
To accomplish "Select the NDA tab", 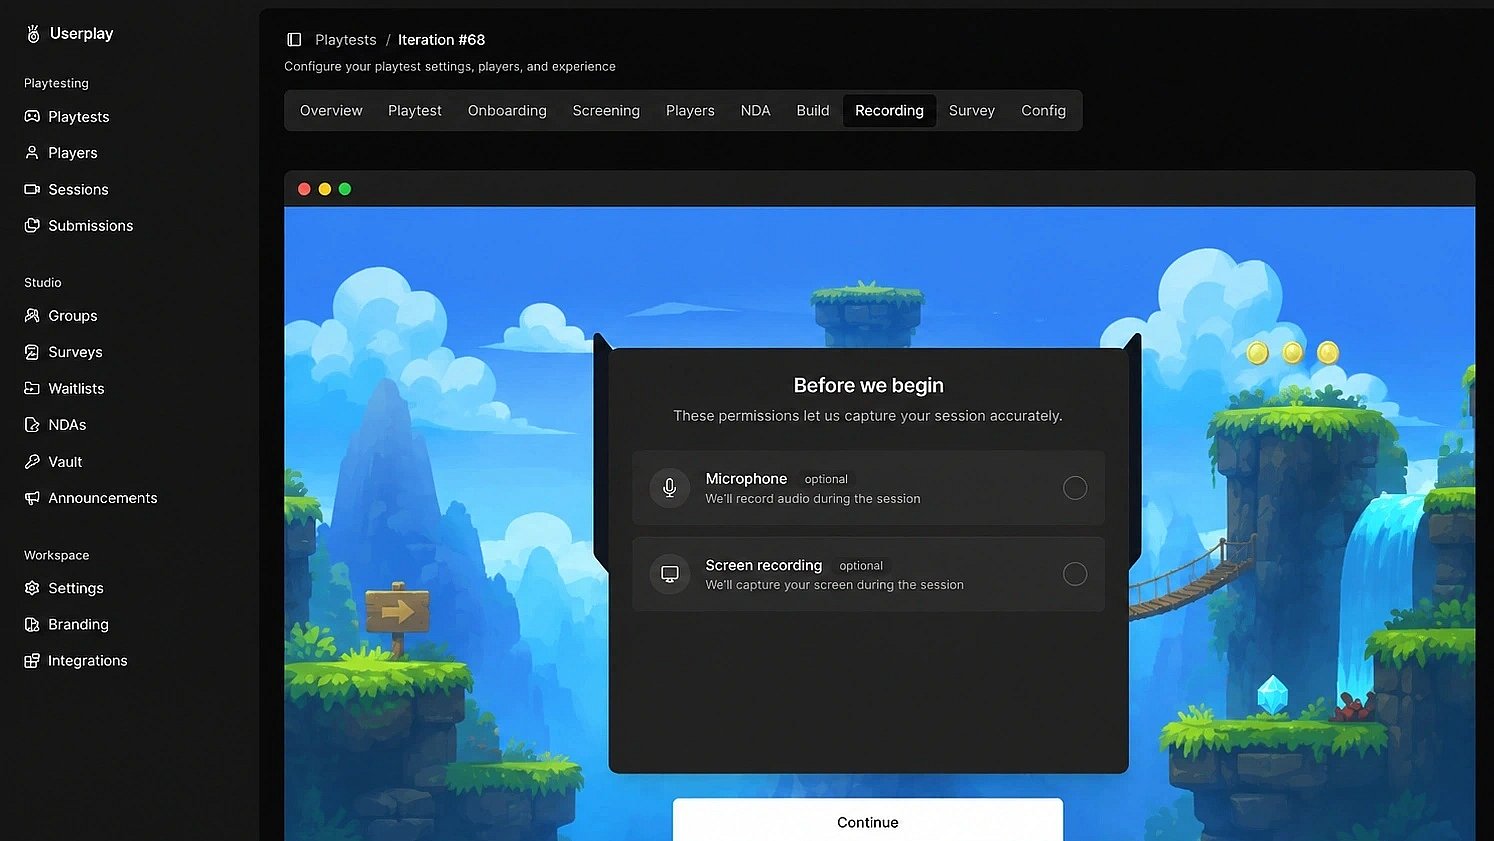I will tap(755, 111).
